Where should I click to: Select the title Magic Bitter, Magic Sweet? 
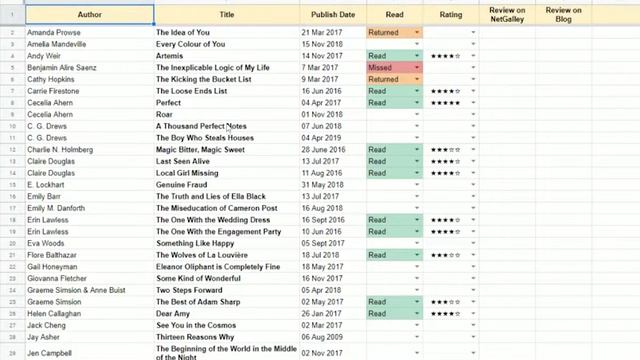click(x=227, y=149)
